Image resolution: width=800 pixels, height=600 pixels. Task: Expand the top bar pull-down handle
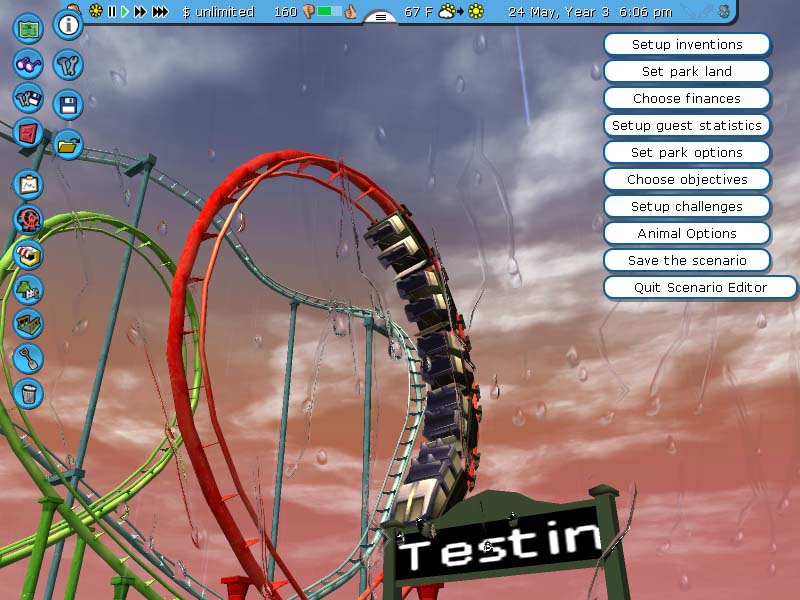381,17
